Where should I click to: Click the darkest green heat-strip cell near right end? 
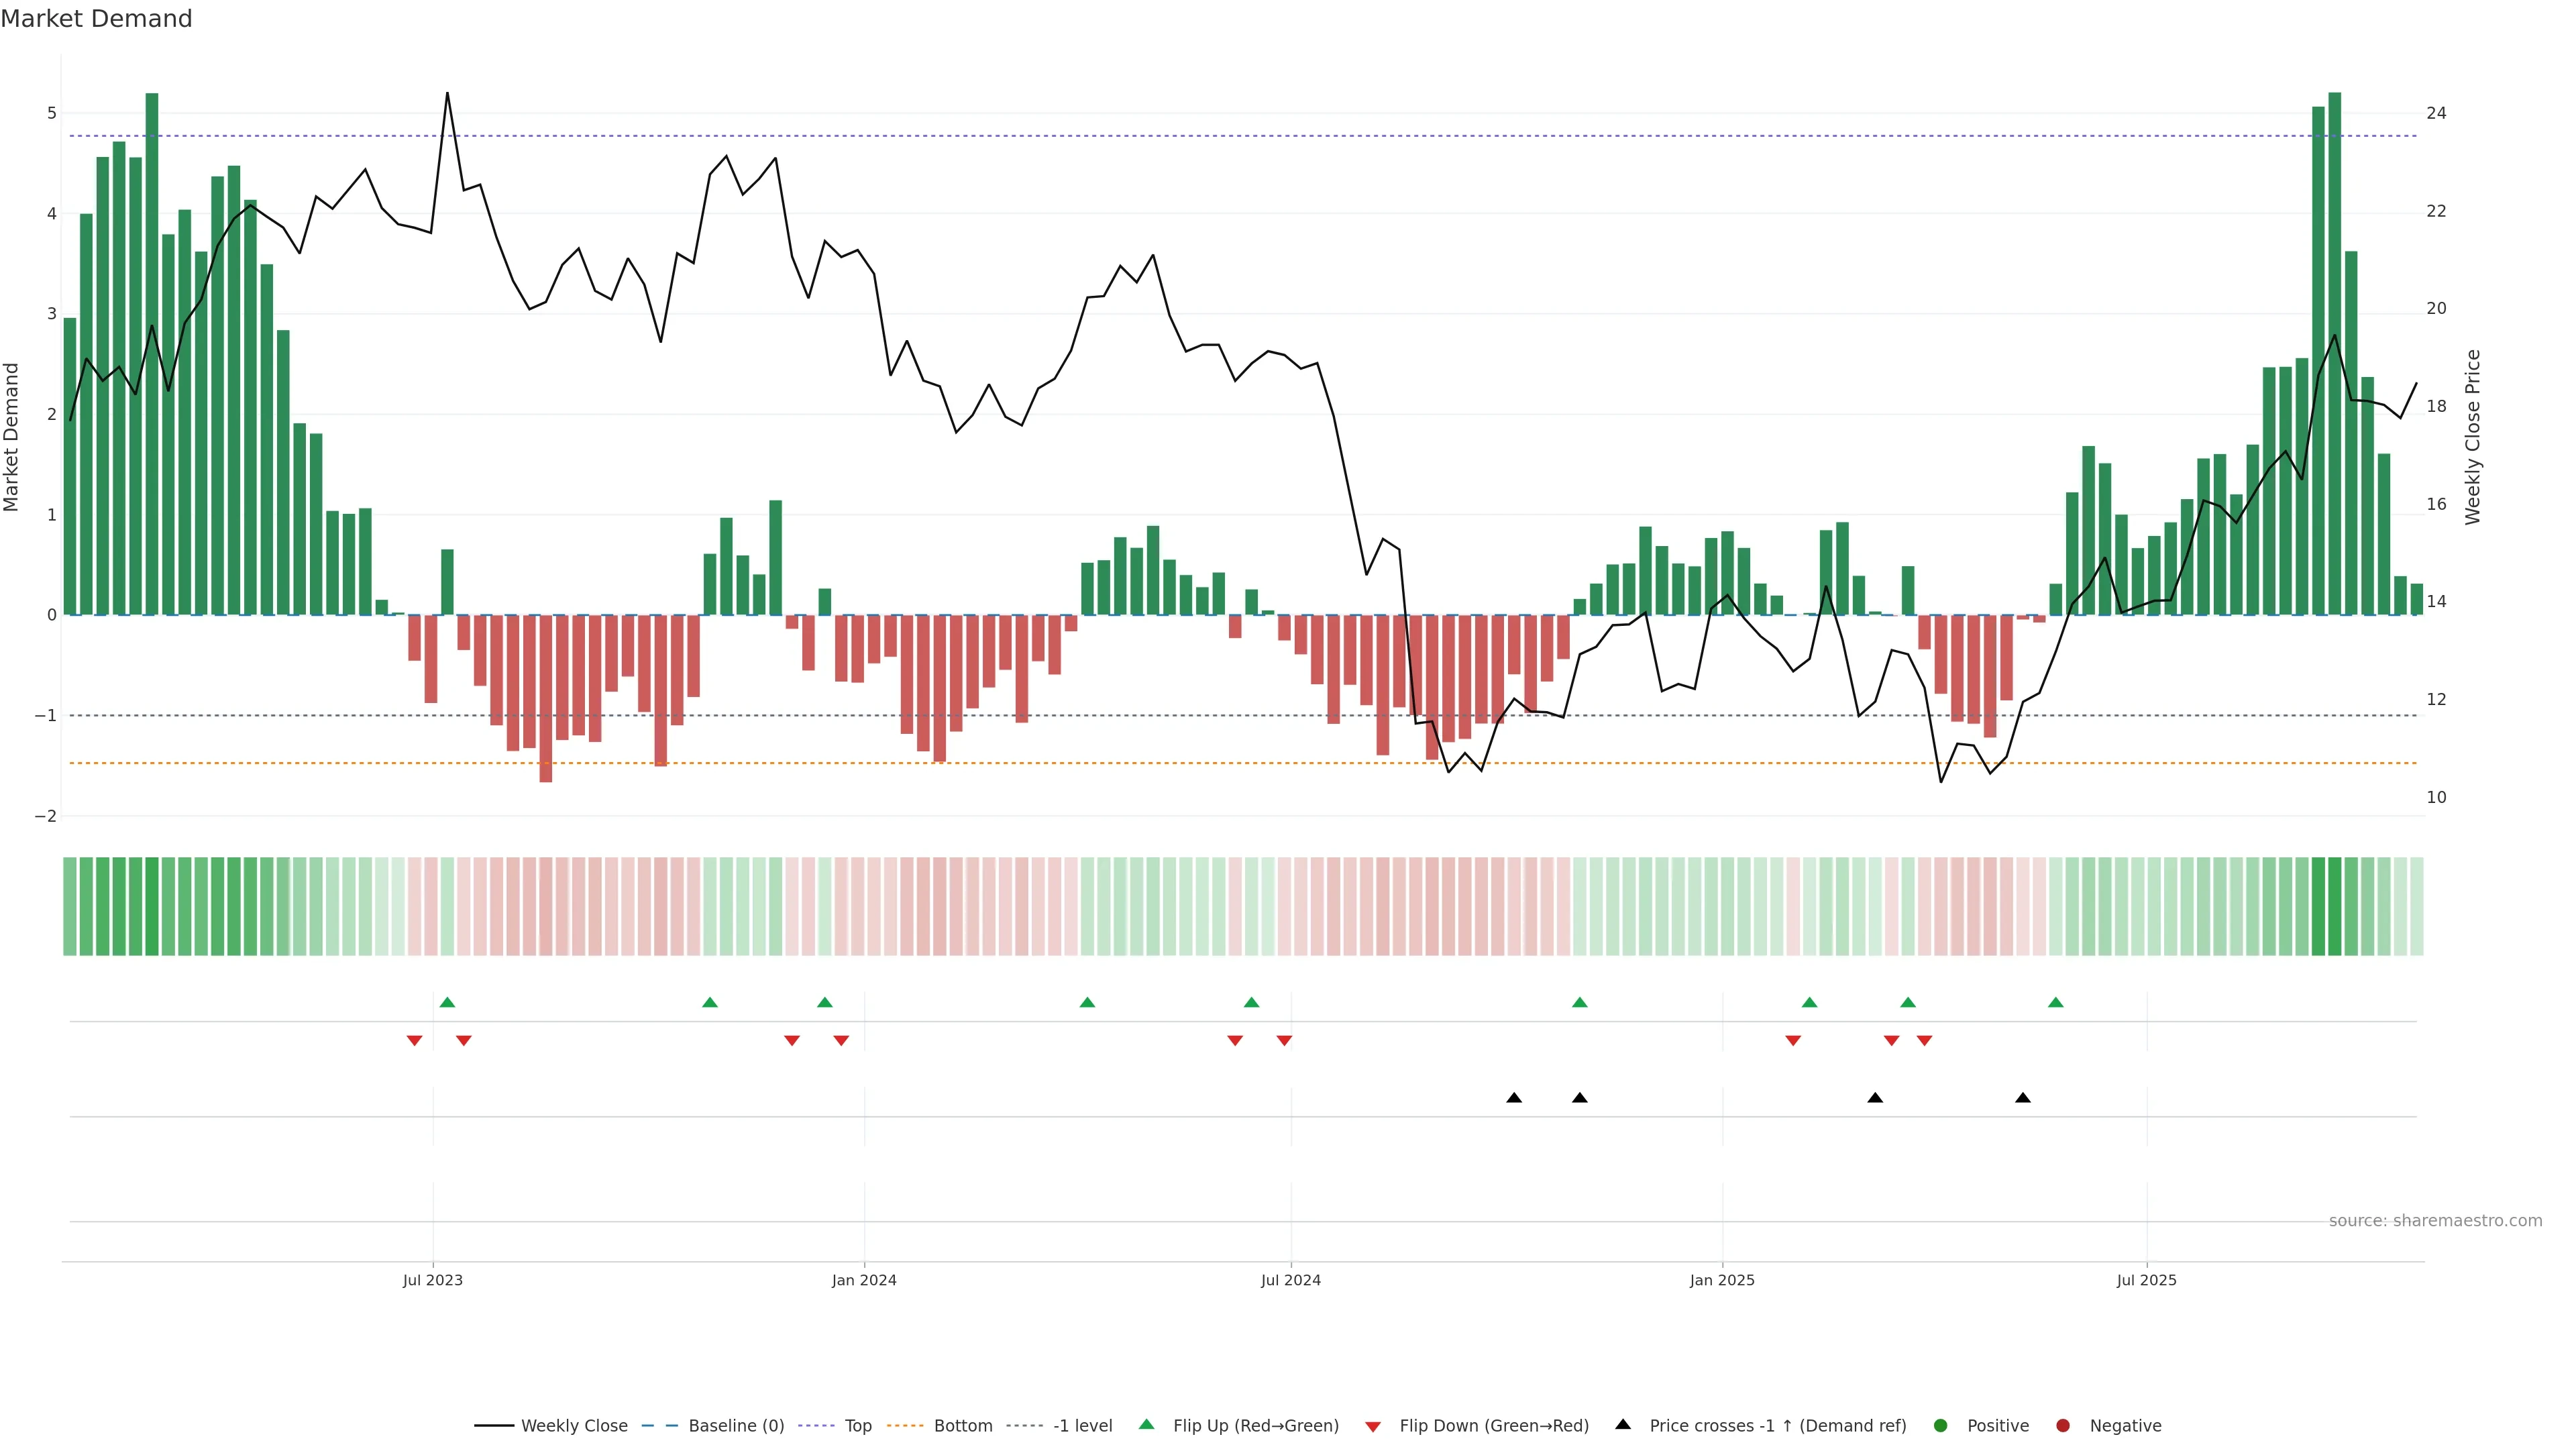pyautogui.click(x=2334, y=906)
